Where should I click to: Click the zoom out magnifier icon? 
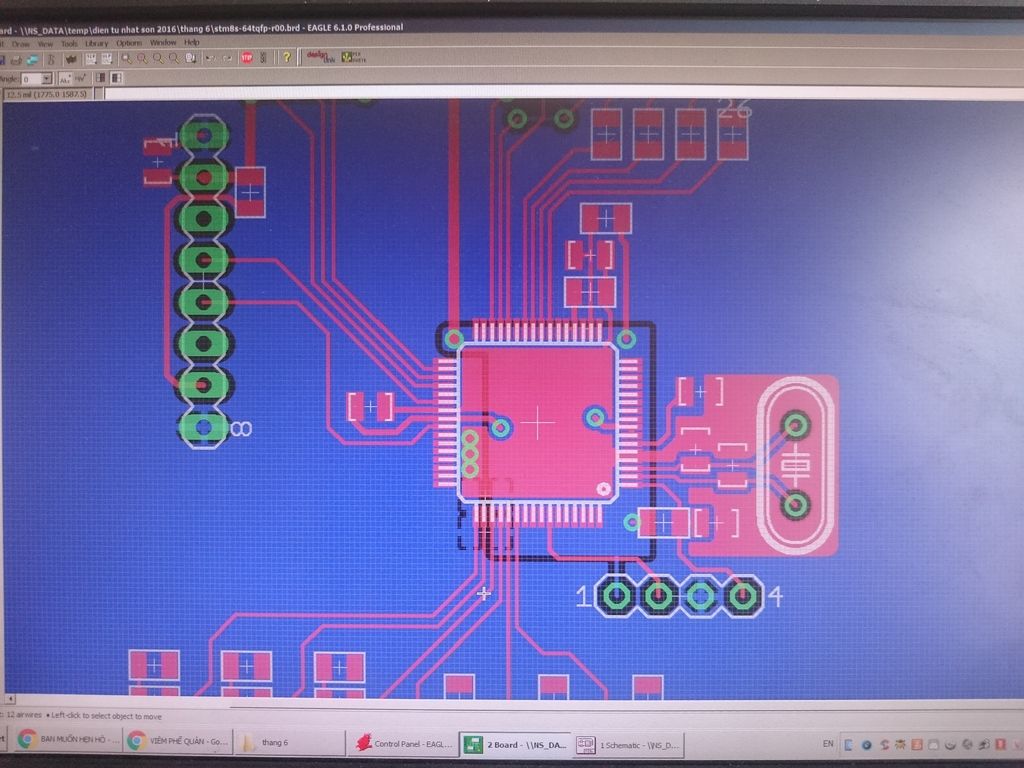click(158, 59)
